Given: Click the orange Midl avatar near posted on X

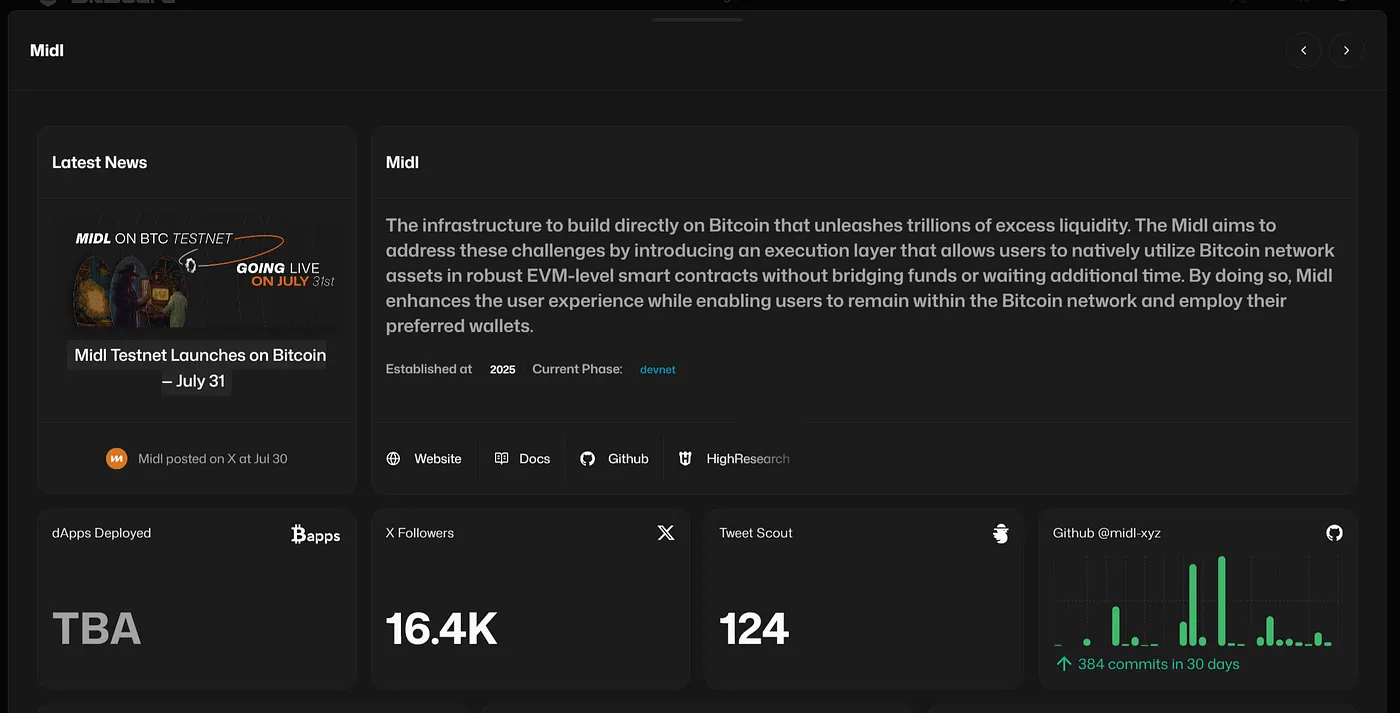Looking at the screenshot, I should pyautogui.click(x=117, y=459).
